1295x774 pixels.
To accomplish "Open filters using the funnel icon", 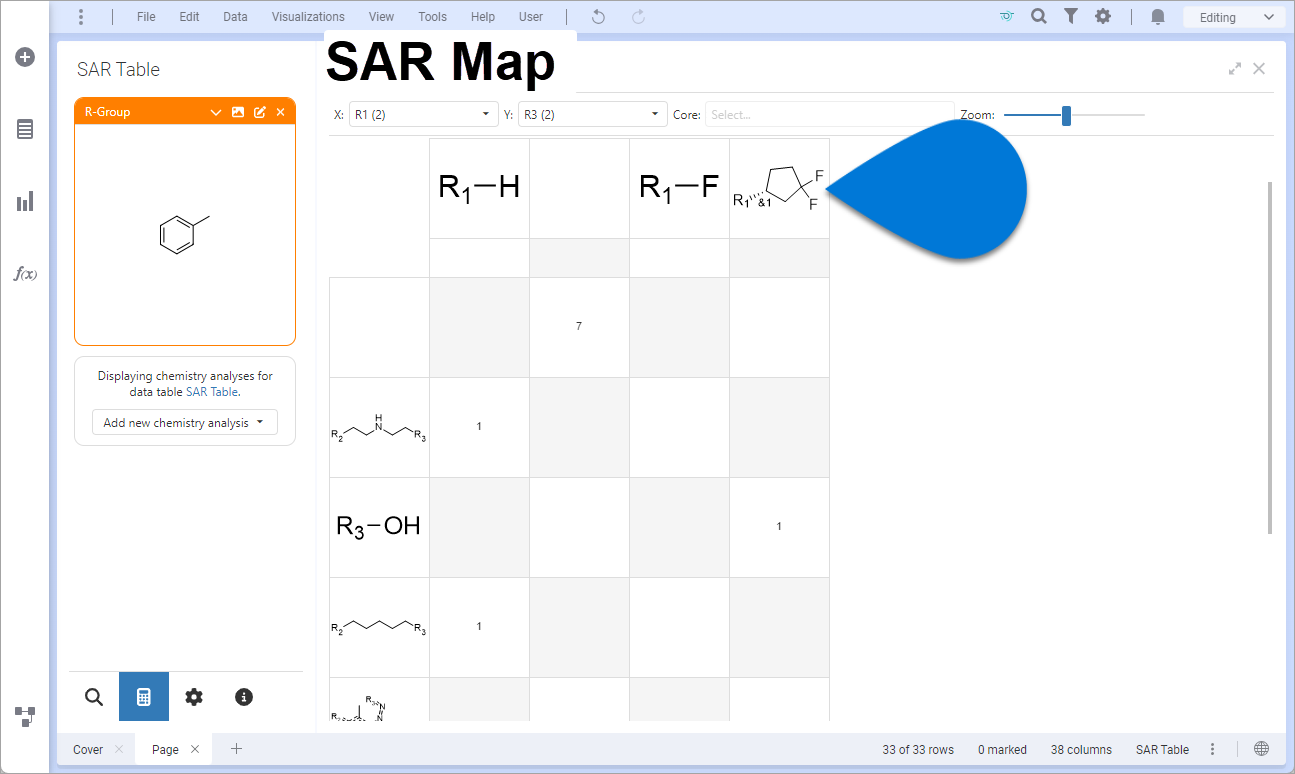I will (1070, 16).
